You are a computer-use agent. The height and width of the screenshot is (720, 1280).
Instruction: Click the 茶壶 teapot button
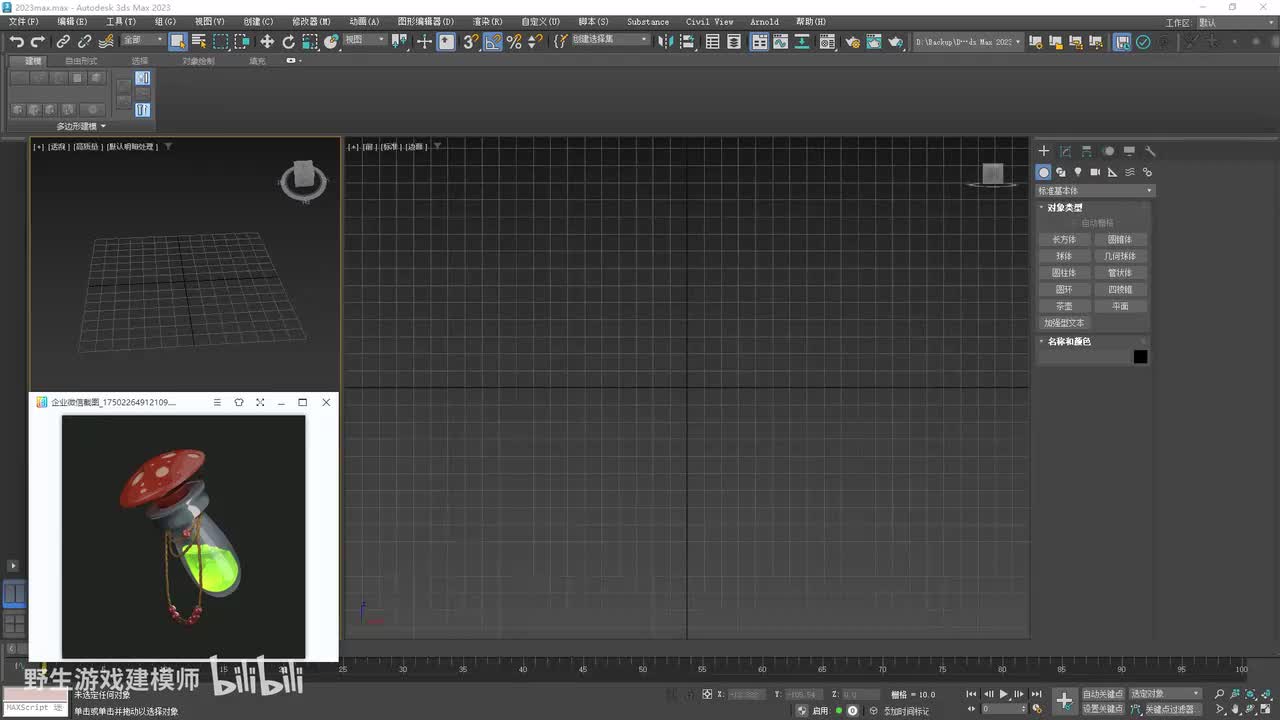[1064, 306]
